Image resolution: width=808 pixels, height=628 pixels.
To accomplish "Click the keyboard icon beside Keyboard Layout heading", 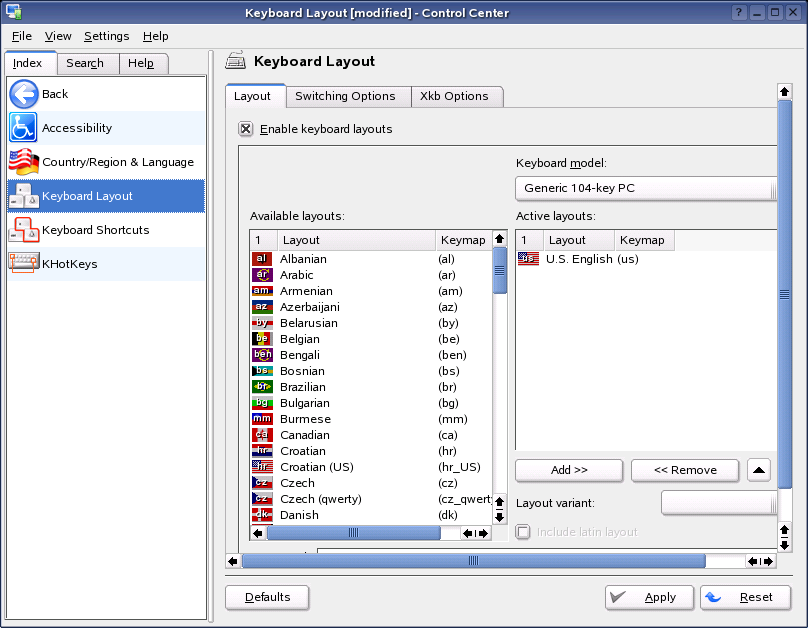I will (235, 60).
